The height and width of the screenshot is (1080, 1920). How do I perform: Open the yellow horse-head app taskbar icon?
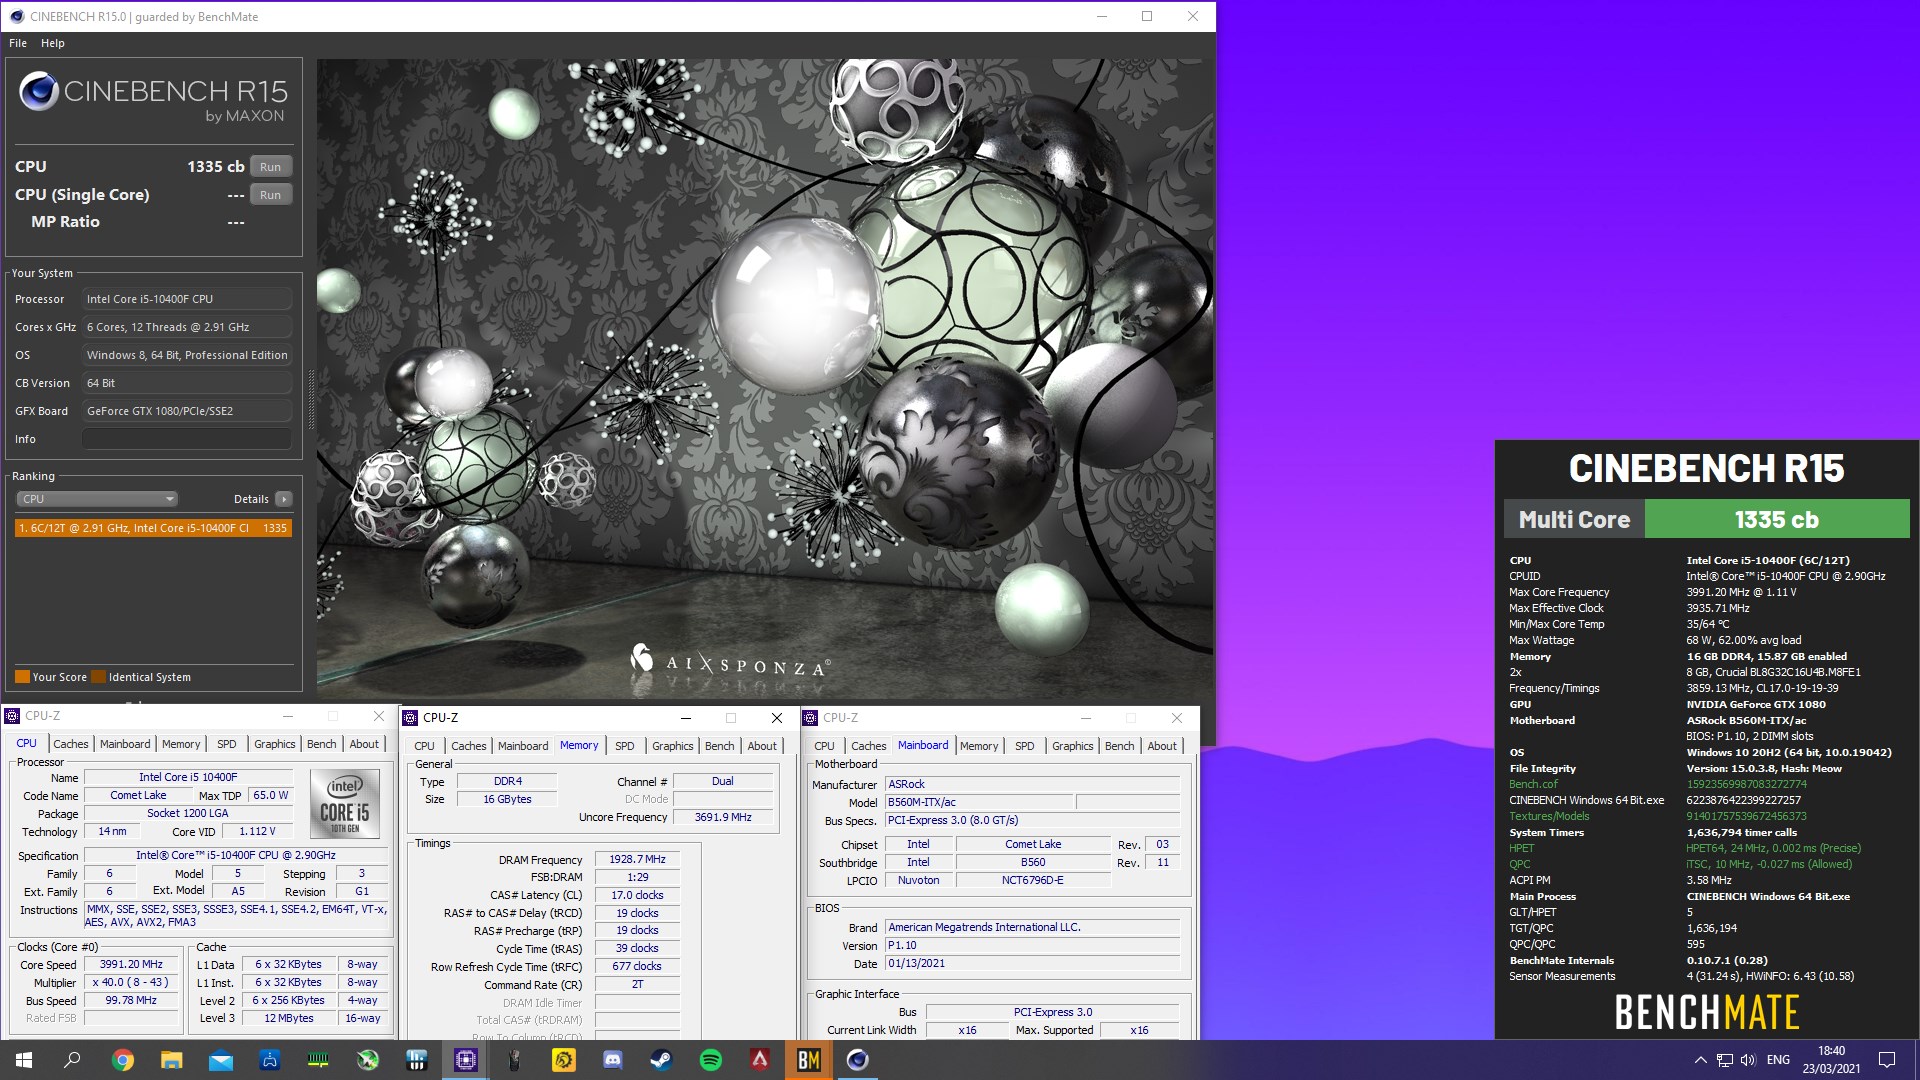[564, 1060]
